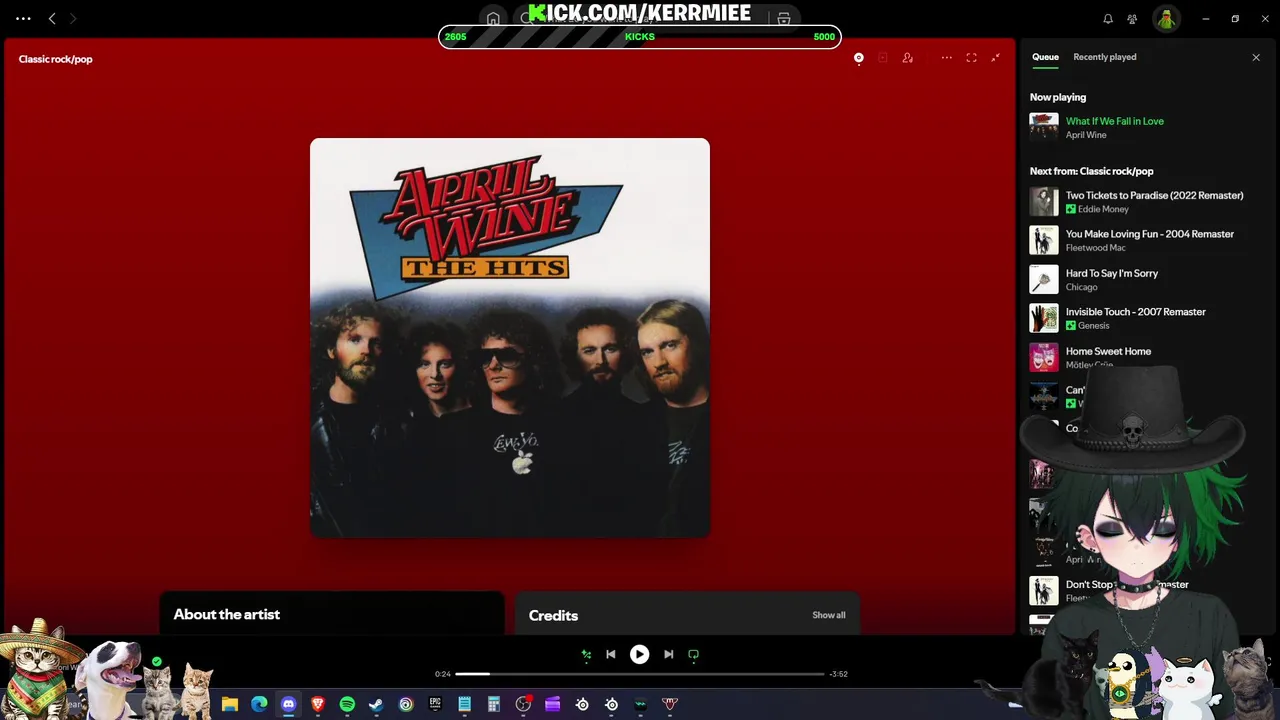
Task: Open Epic Games Launcher from the taskbar
Action: 435,705
